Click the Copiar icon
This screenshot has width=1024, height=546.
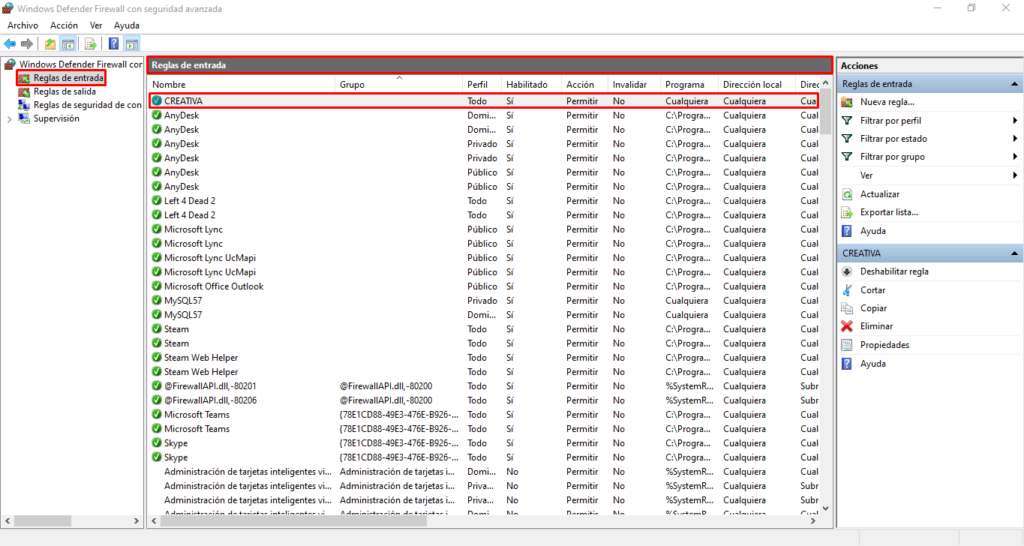[x=847, y=308]
